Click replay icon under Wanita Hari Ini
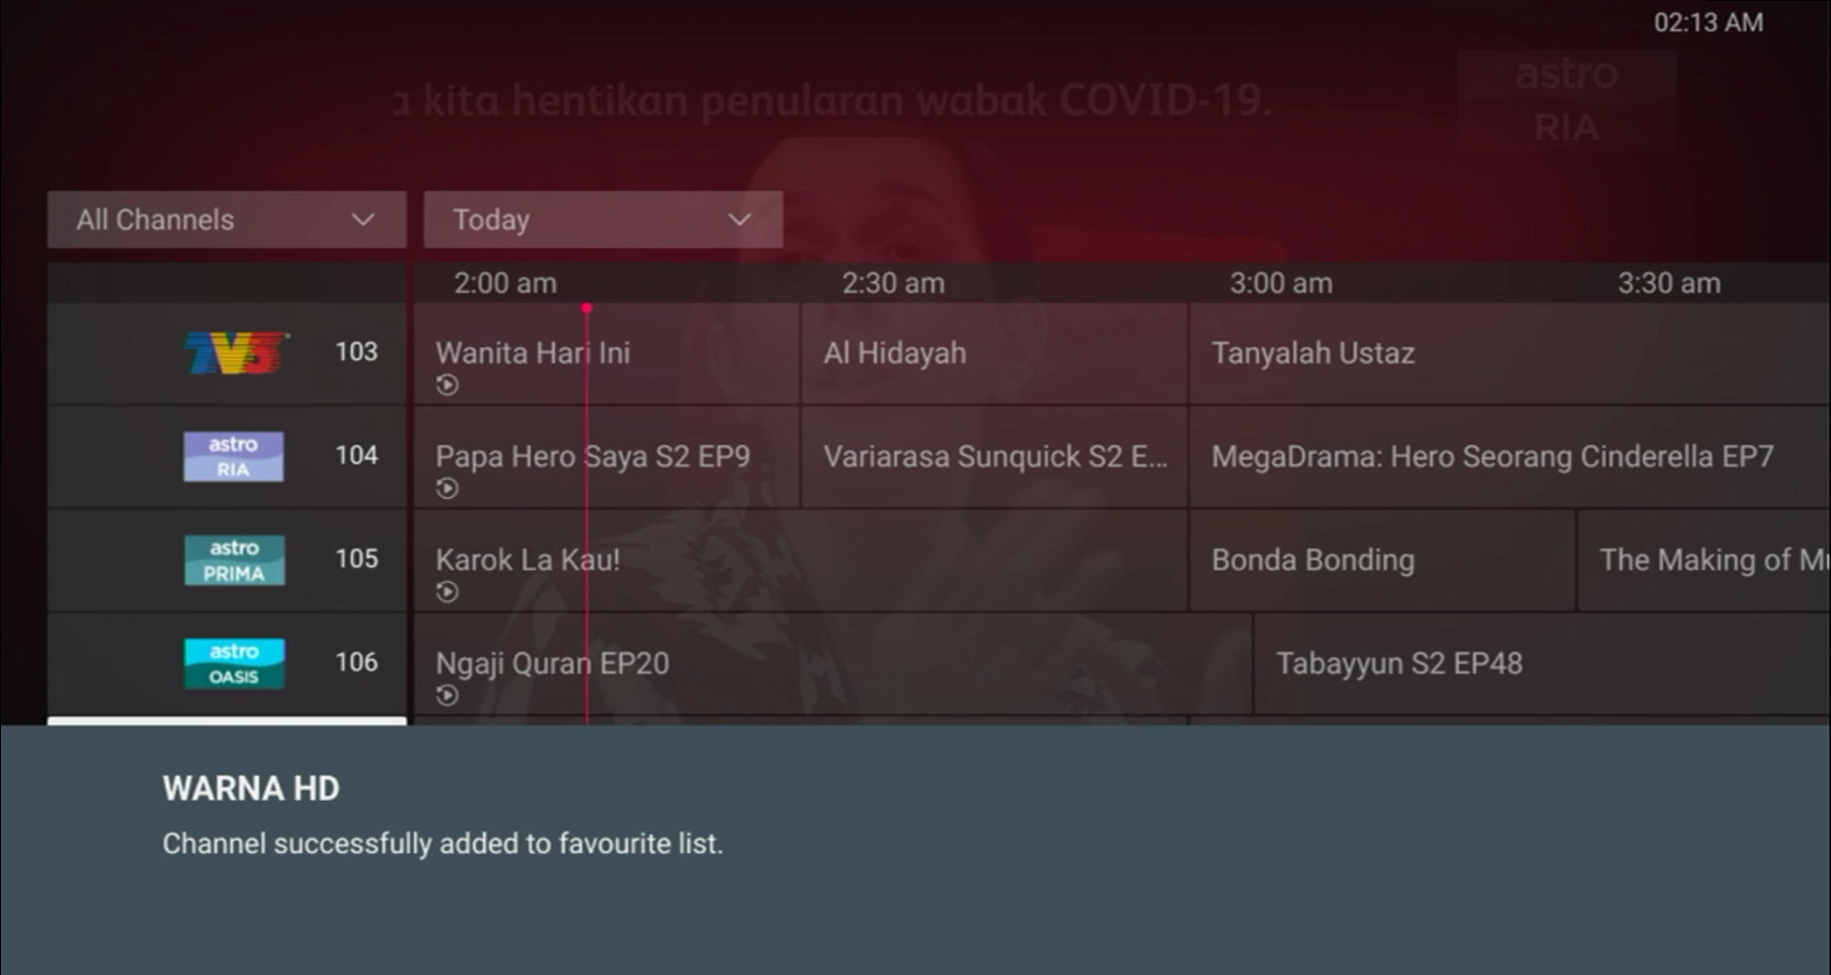 [x=447, y=385]
